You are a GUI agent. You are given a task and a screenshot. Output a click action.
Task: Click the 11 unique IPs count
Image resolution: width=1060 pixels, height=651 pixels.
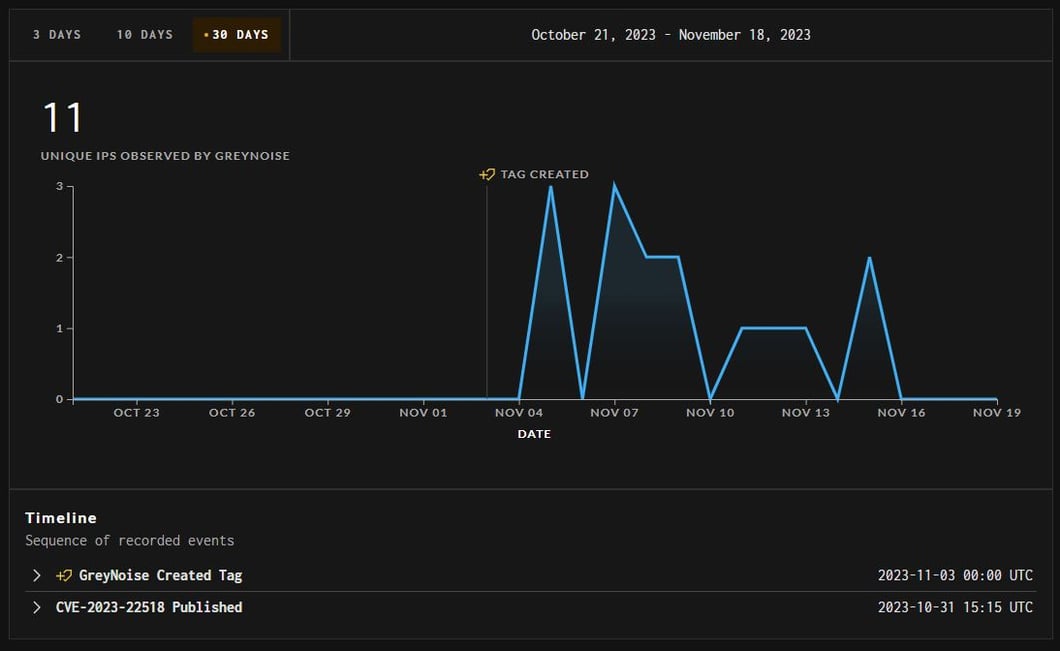tap(62, 118)
